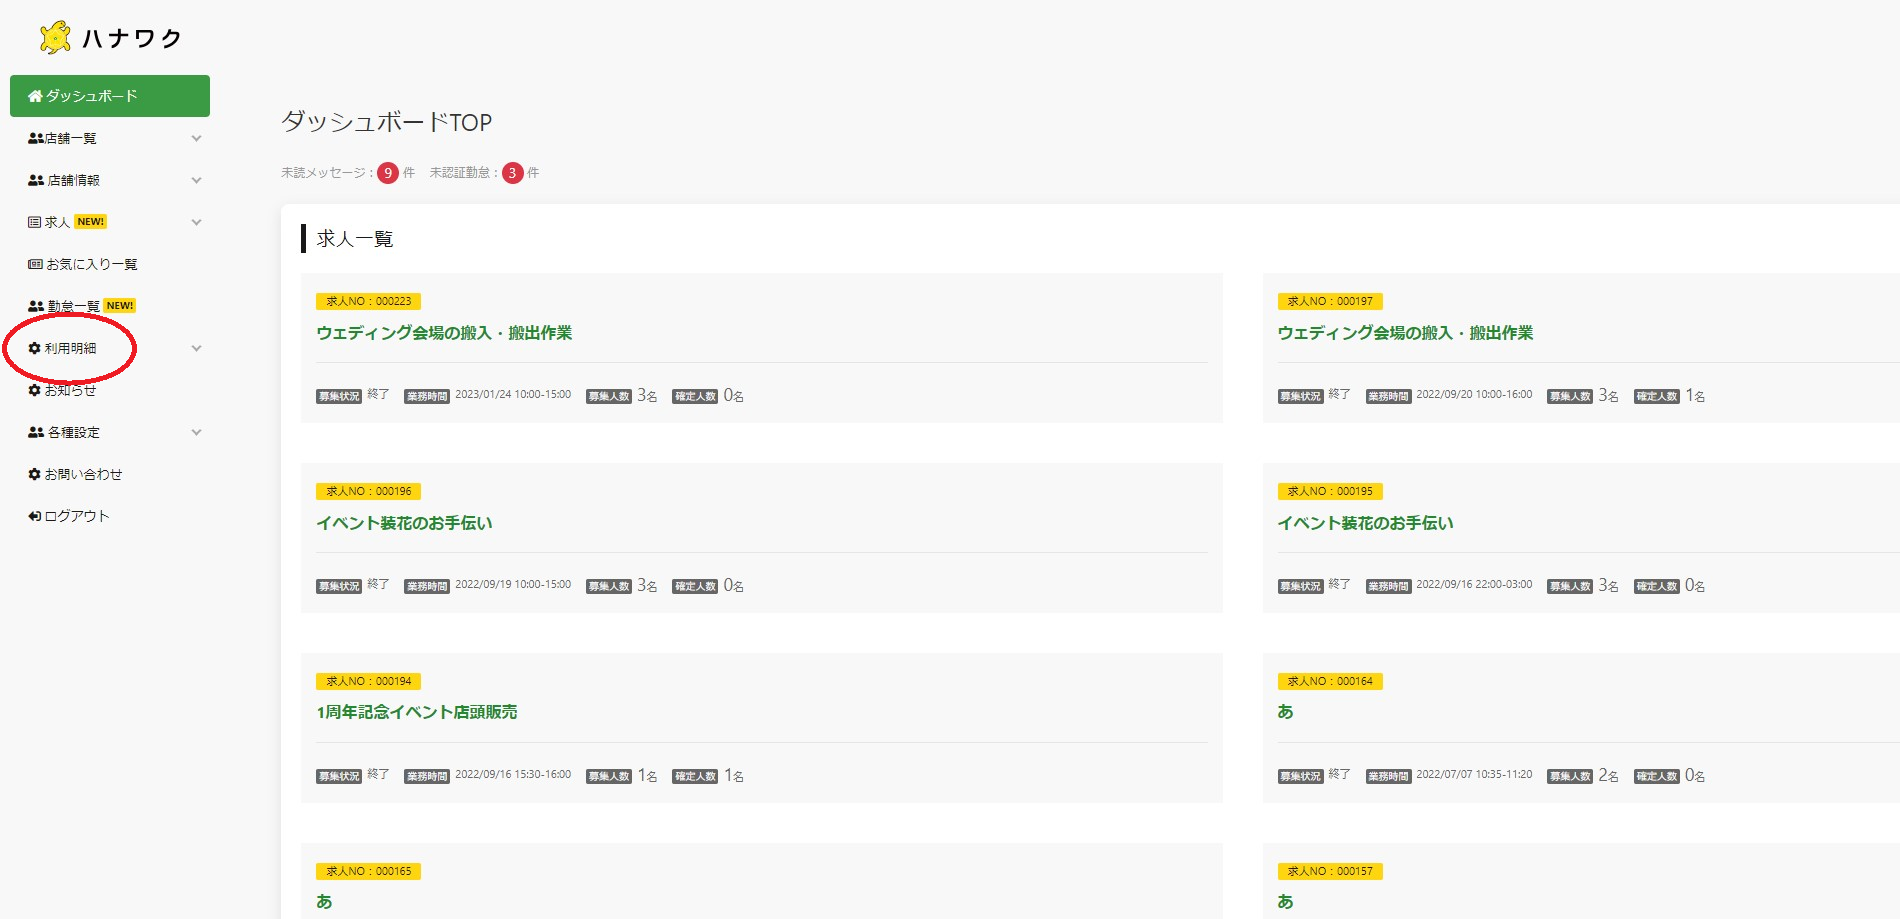
Task: Open job 000196 イベント装花のお手伝い
Action: click(x=404, y=523)
